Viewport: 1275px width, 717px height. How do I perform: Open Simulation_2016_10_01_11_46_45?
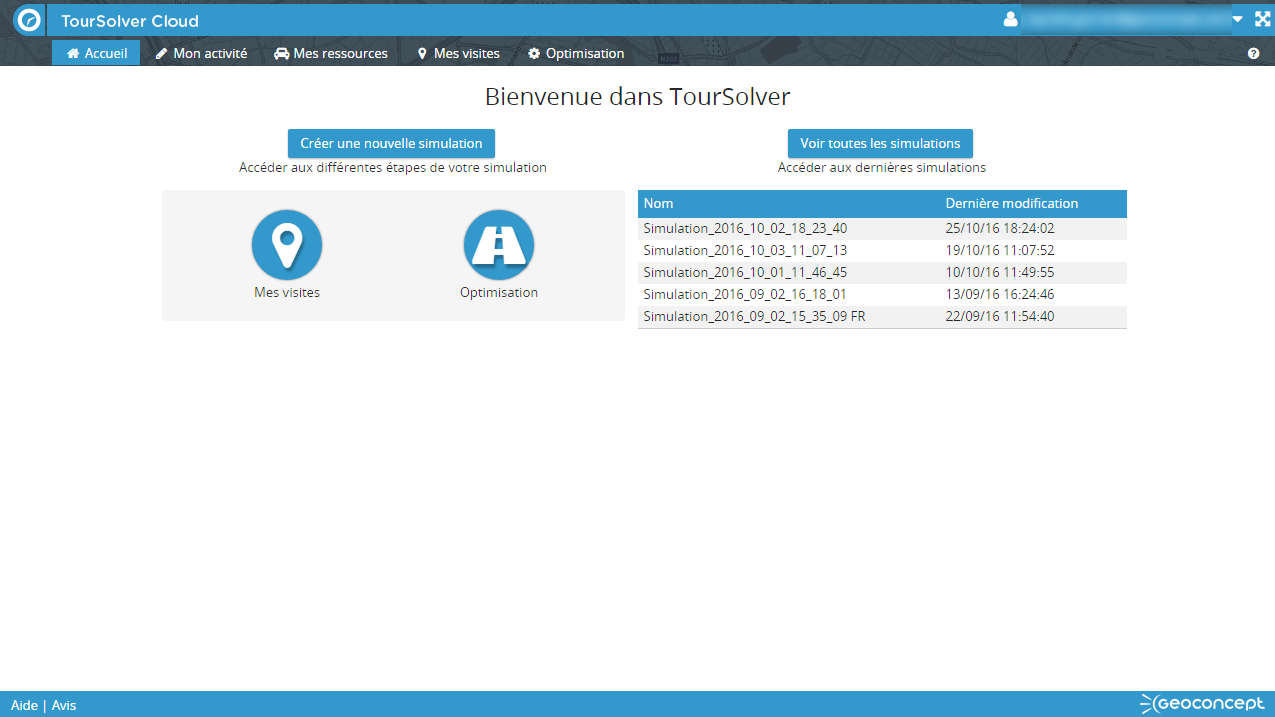[x=745, y=272]
